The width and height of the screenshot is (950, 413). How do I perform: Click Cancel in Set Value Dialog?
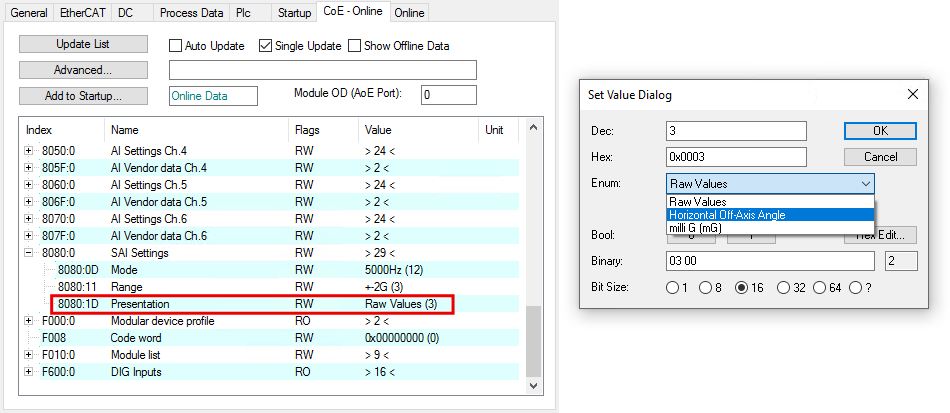(880, 157)
